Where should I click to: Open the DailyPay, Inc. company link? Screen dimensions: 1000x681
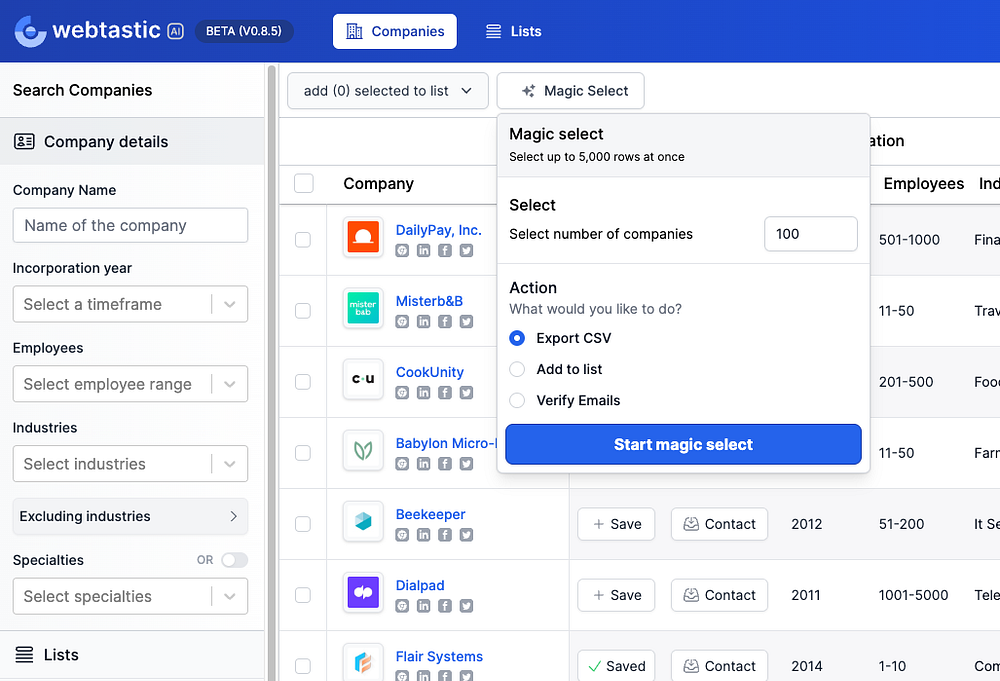tap(439, 230)
